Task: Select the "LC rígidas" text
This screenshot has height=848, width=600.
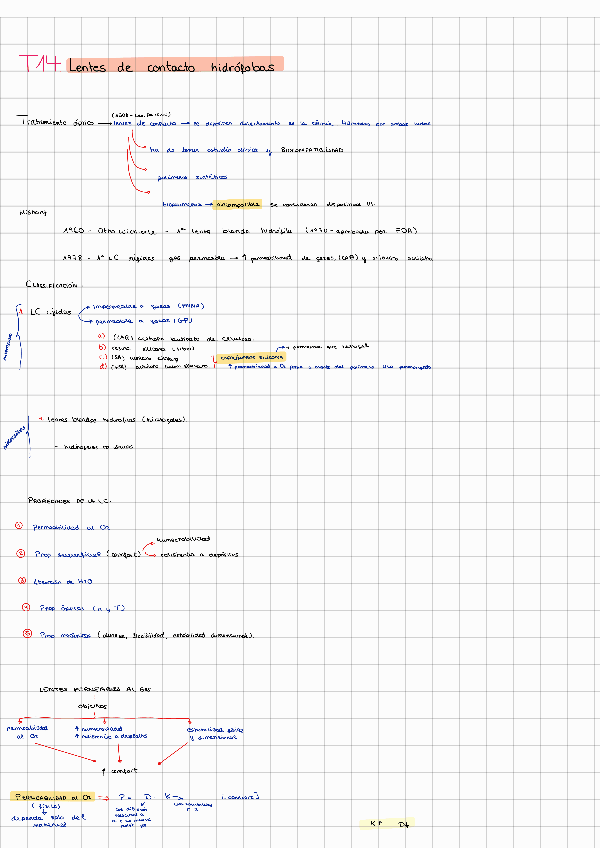Action: tap(52, 312)
